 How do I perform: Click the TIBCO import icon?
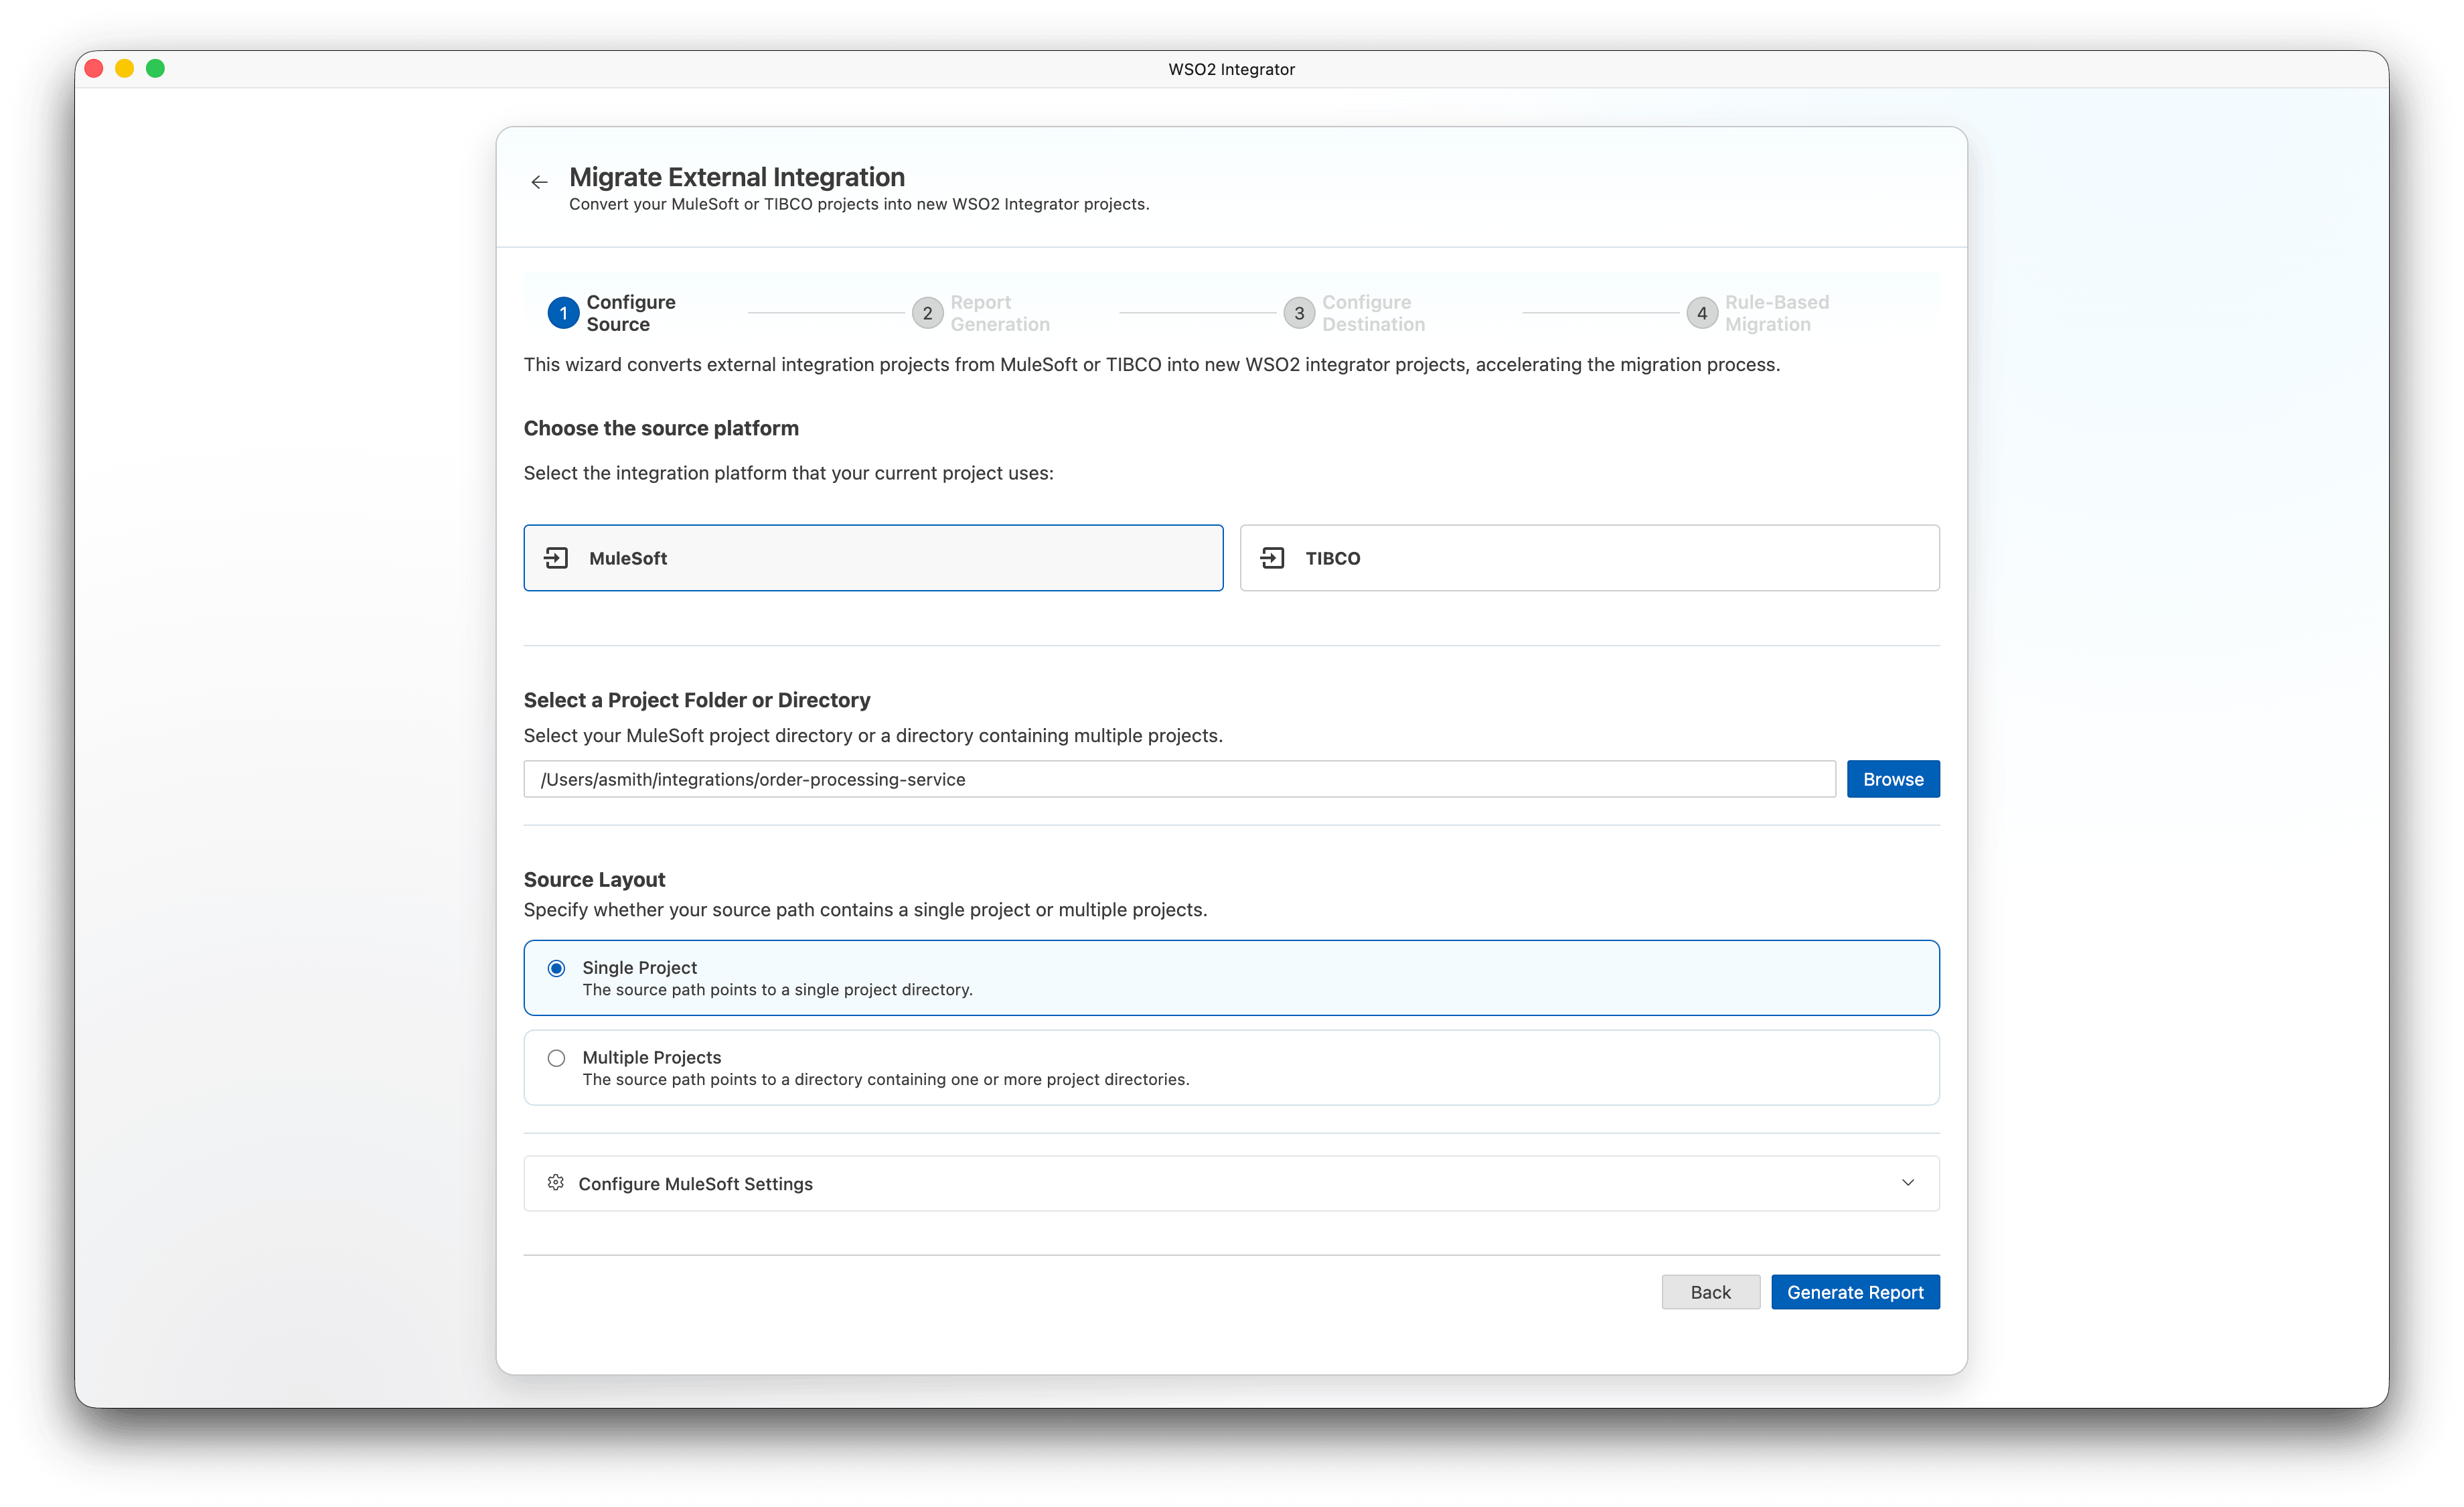tap(1272, 558)
